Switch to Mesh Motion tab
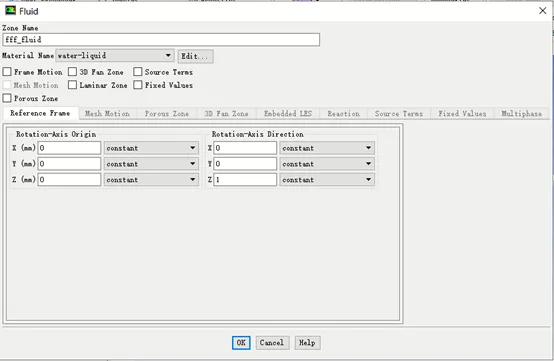The image size is (554, 361). coord(107,114)
